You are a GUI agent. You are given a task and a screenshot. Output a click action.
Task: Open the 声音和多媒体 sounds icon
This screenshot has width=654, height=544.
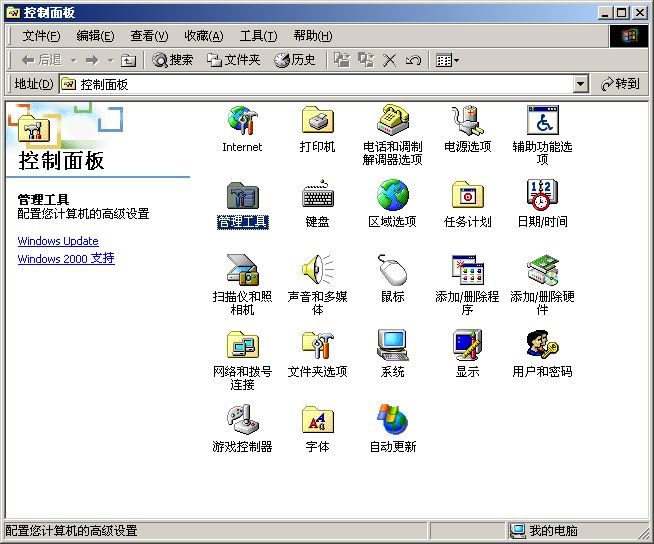(317, 271)
